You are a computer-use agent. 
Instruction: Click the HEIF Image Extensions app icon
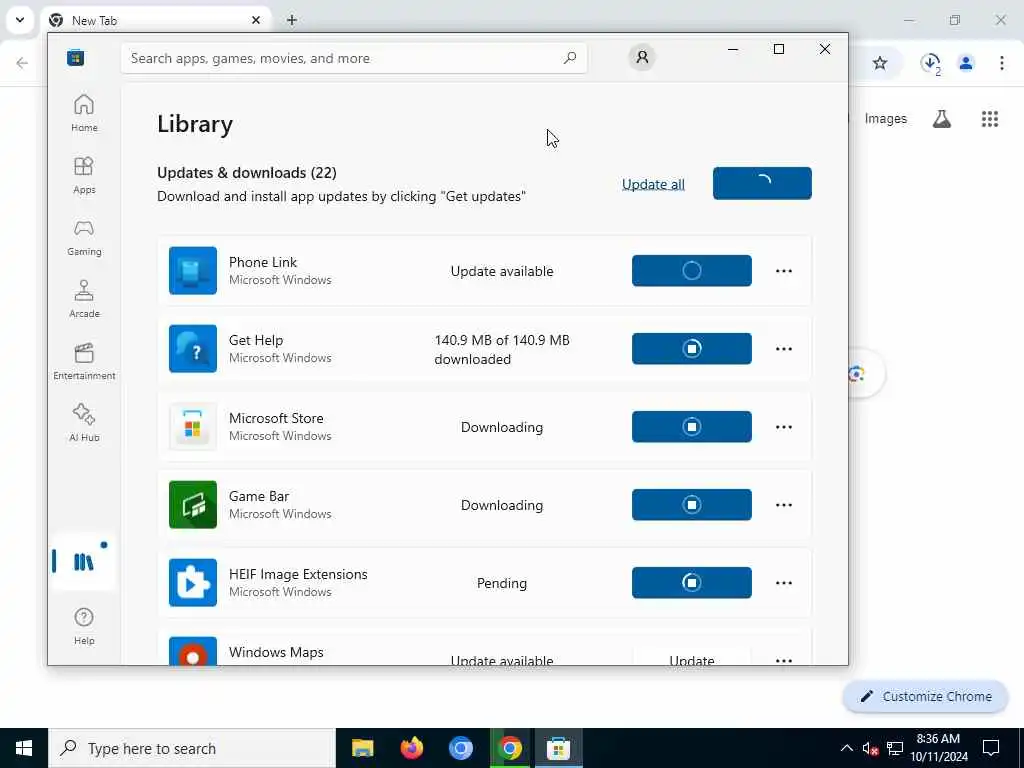coord(193,583)
